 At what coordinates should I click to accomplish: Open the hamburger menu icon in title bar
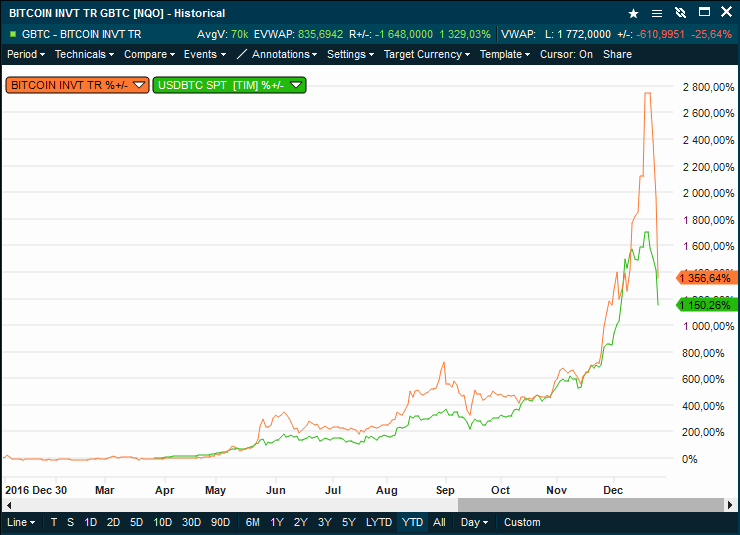click(657, 14)
